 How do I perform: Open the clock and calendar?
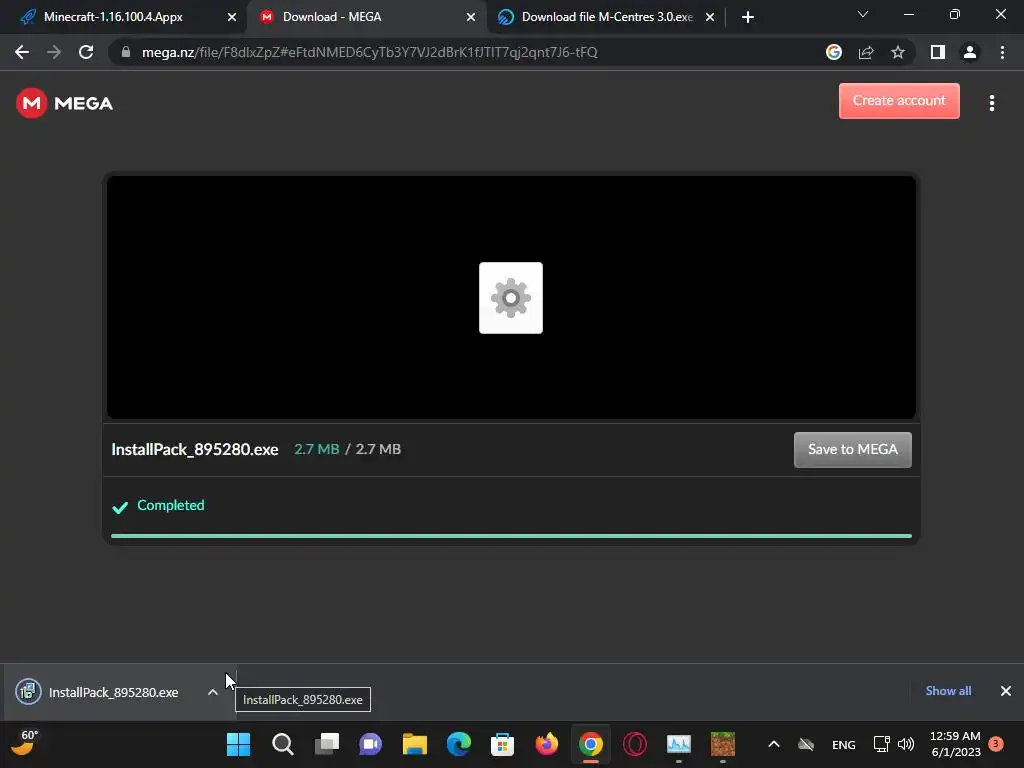coord(955,744)
